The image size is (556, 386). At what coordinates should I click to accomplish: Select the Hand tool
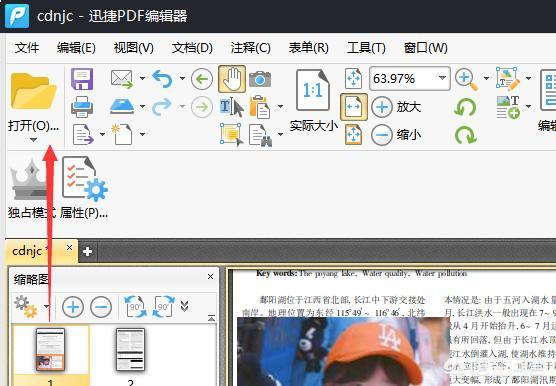pyautogui.click(x=232, y=79)
